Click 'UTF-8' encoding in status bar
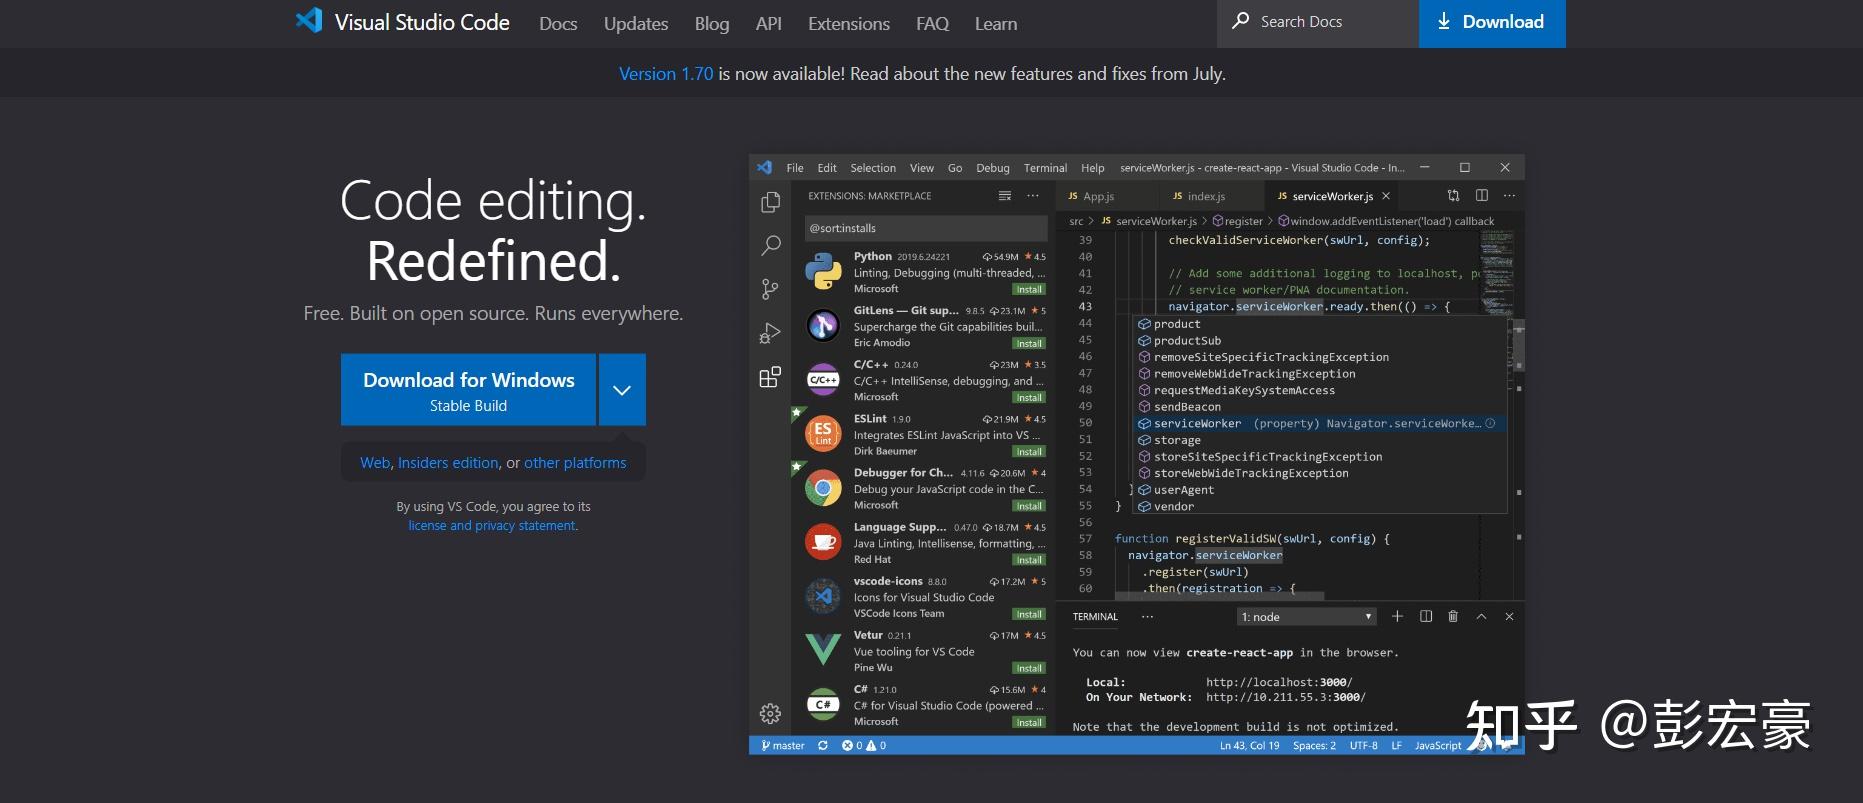This screenshot has height=803, width=1863. (1363, 745)
